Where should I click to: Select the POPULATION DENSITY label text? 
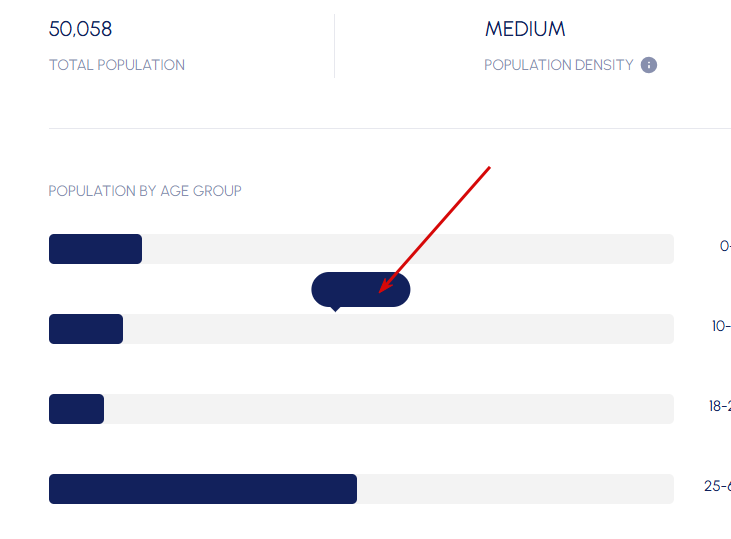click(x=559, y=65)
